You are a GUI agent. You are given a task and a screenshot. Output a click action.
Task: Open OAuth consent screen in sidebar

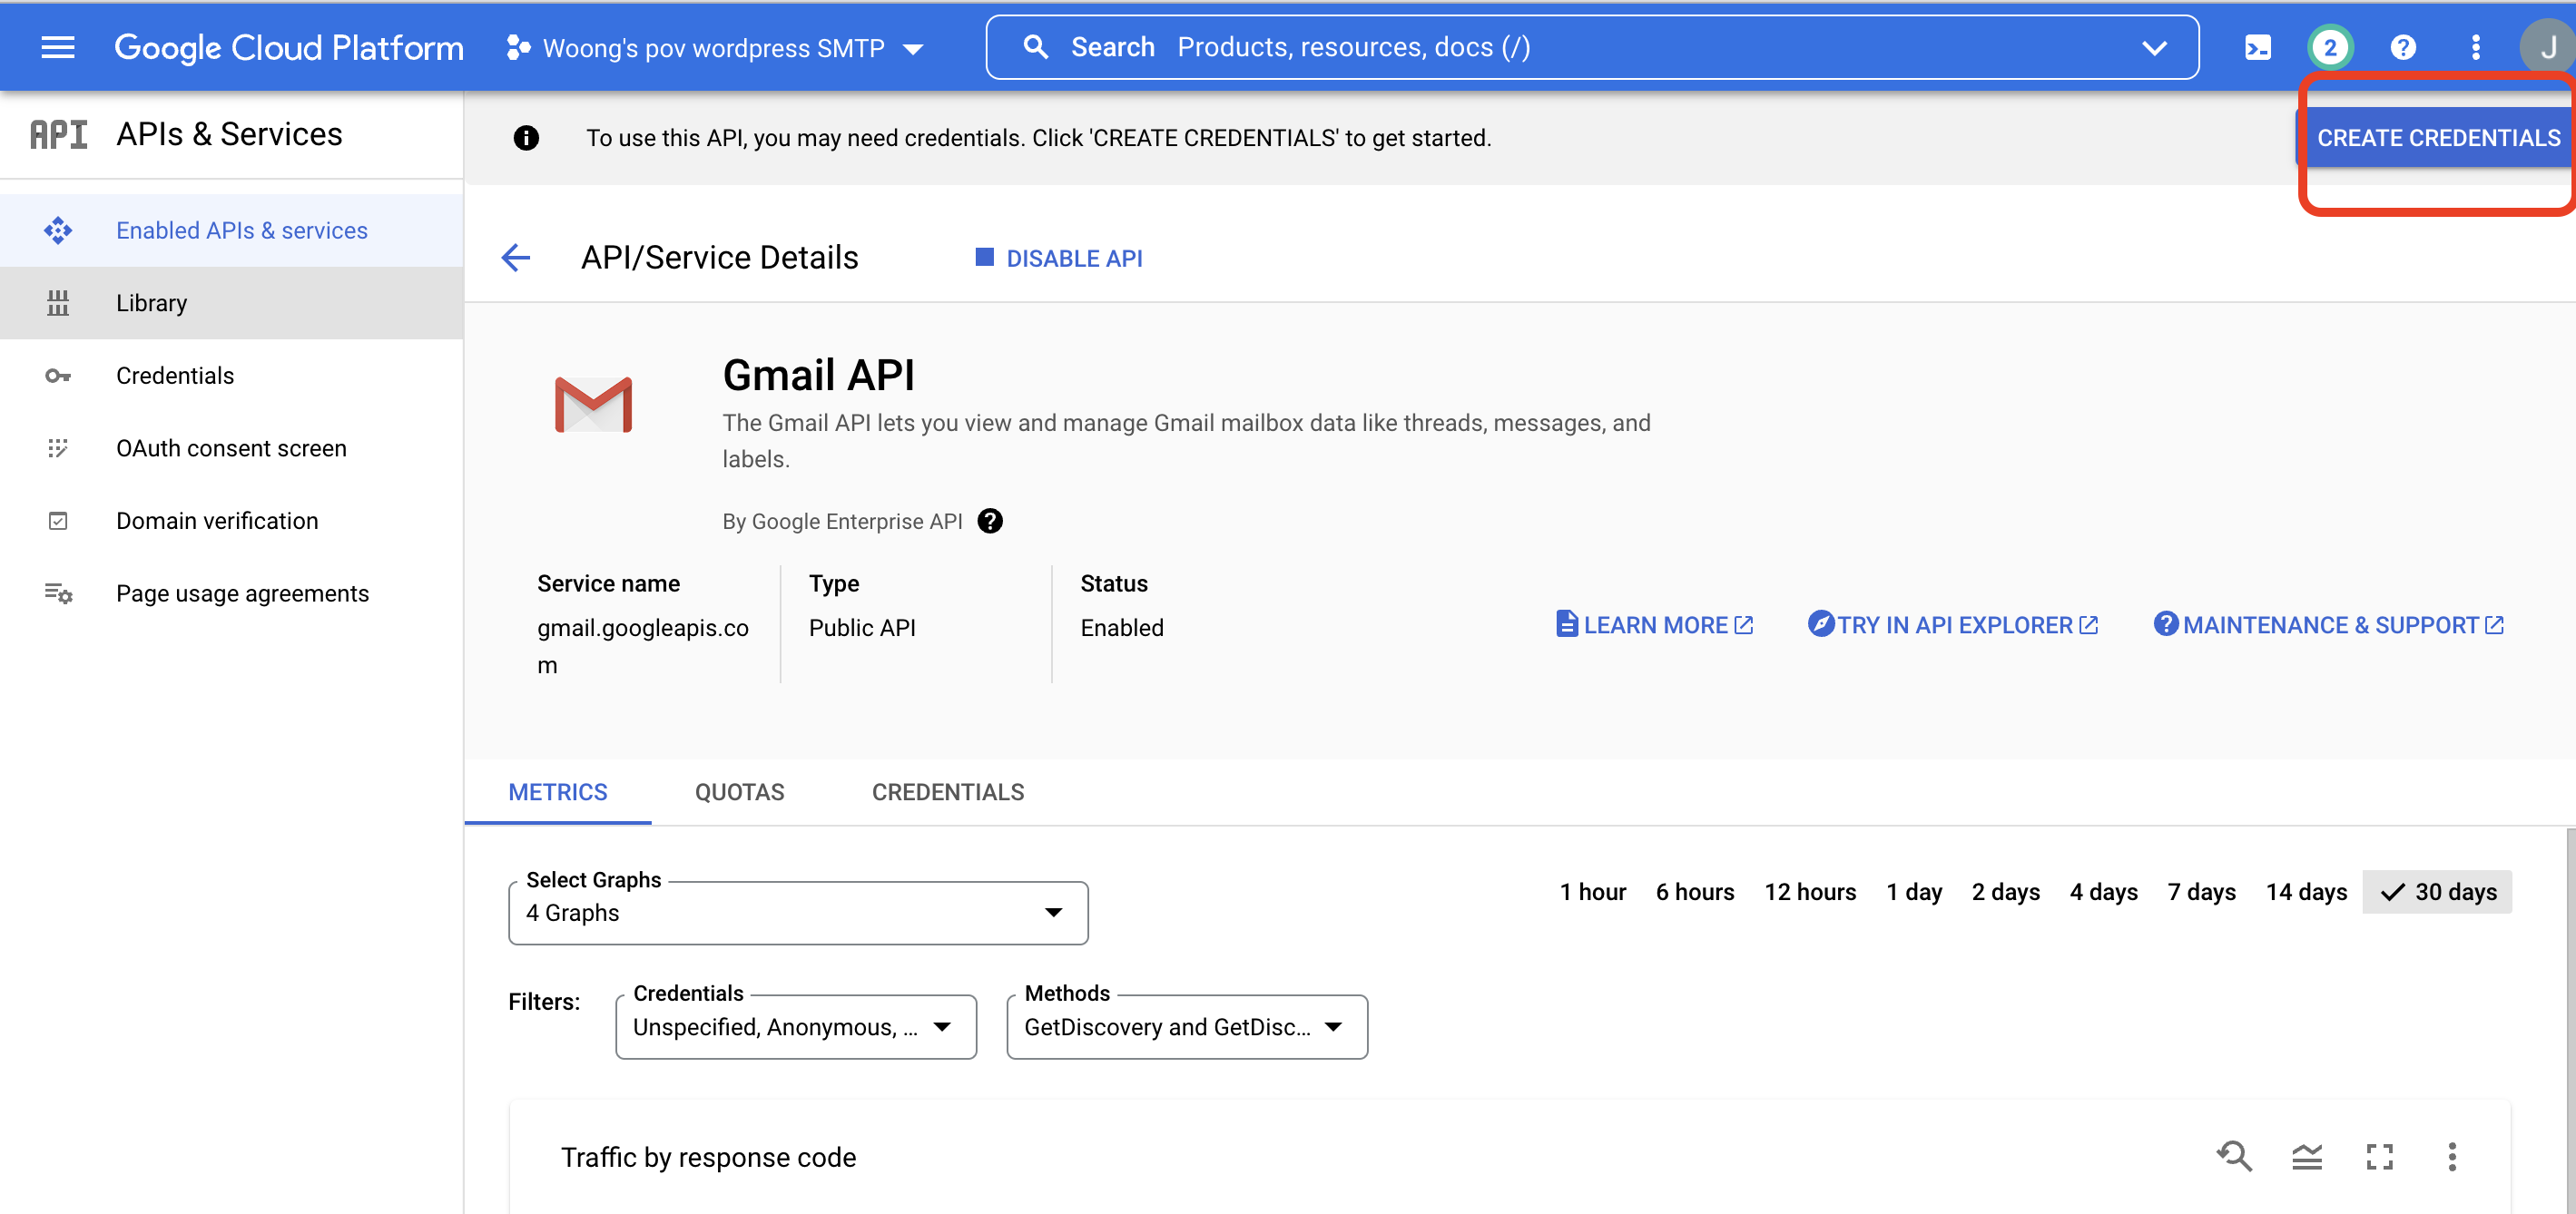click(x=231, y=448)
